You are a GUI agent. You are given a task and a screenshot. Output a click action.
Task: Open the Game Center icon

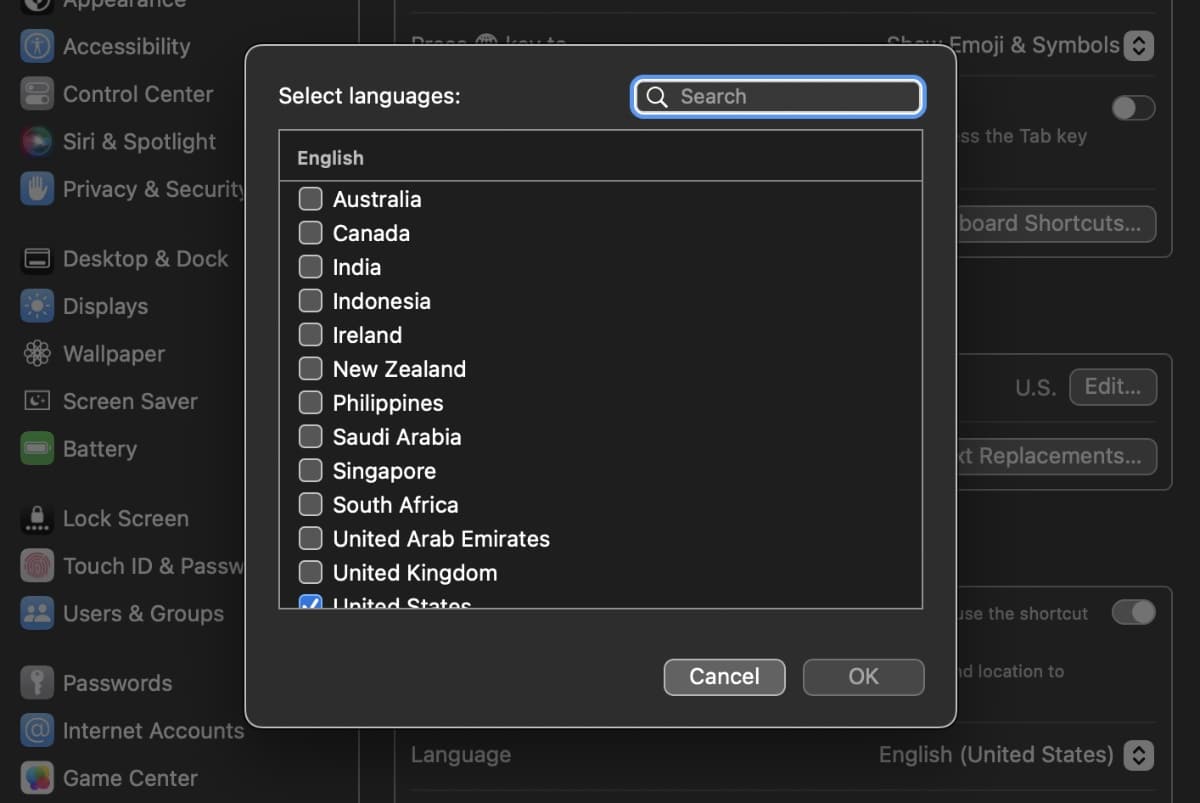point(37,778)
